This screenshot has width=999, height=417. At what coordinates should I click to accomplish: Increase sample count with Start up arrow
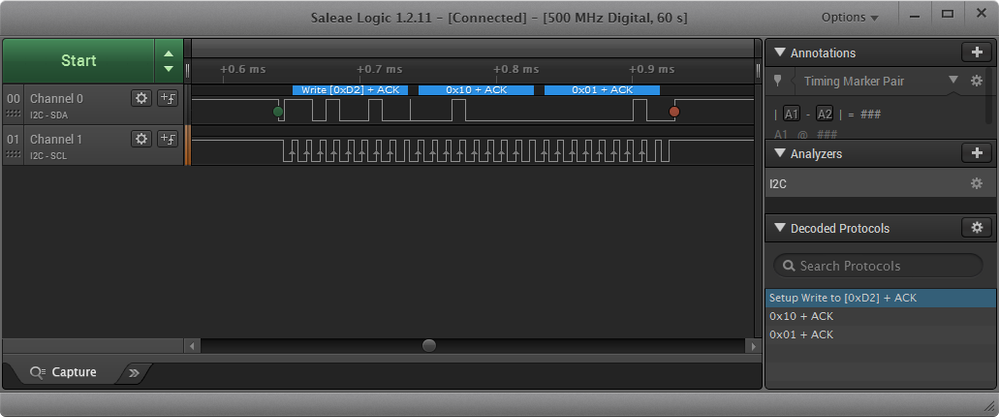tap(168, 54)
